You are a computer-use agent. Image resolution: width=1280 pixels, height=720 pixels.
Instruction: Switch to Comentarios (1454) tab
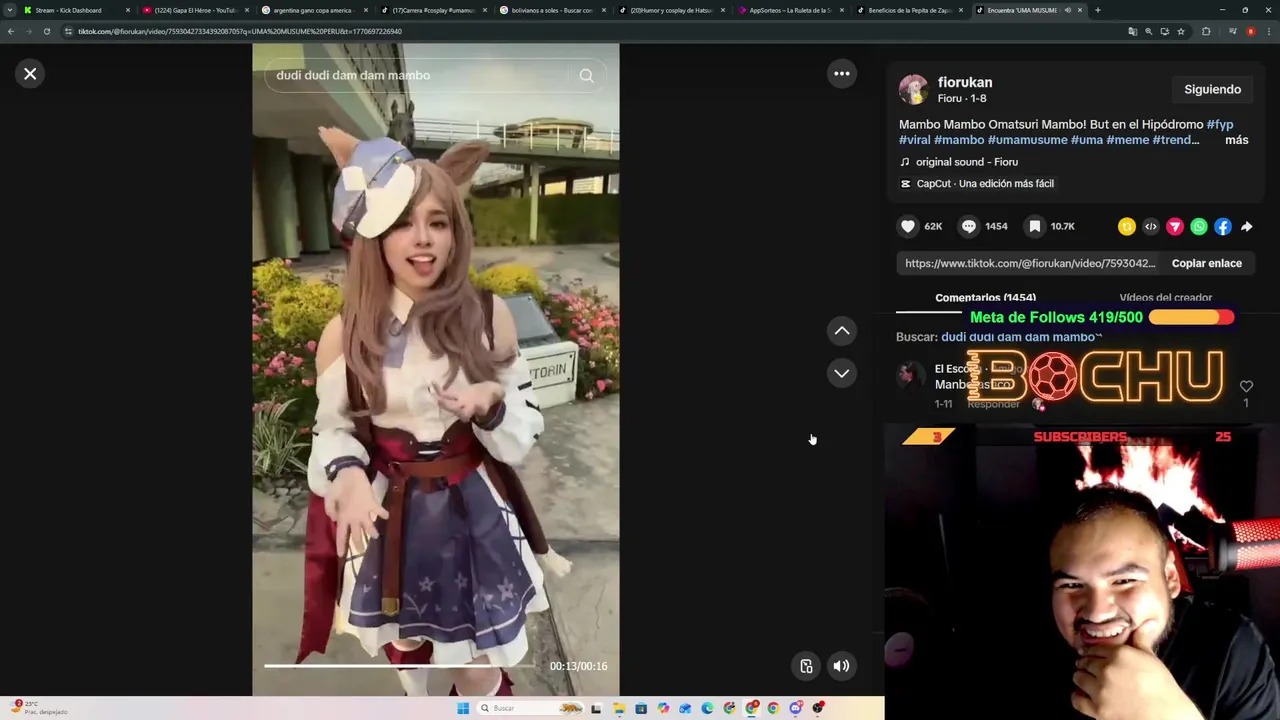985,298
